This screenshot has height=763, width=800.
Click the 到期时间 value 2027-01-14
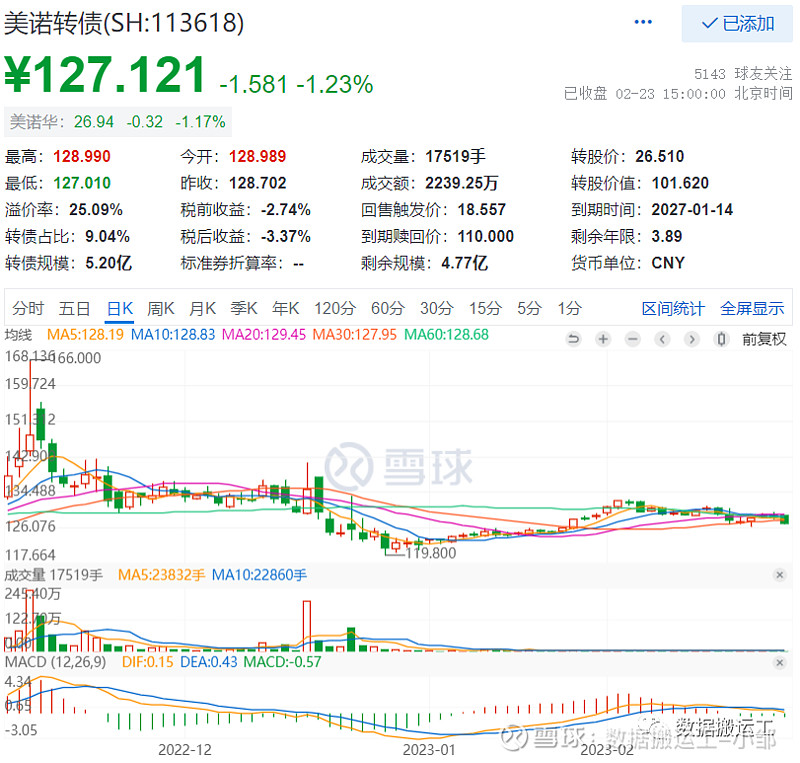(692, 209)
